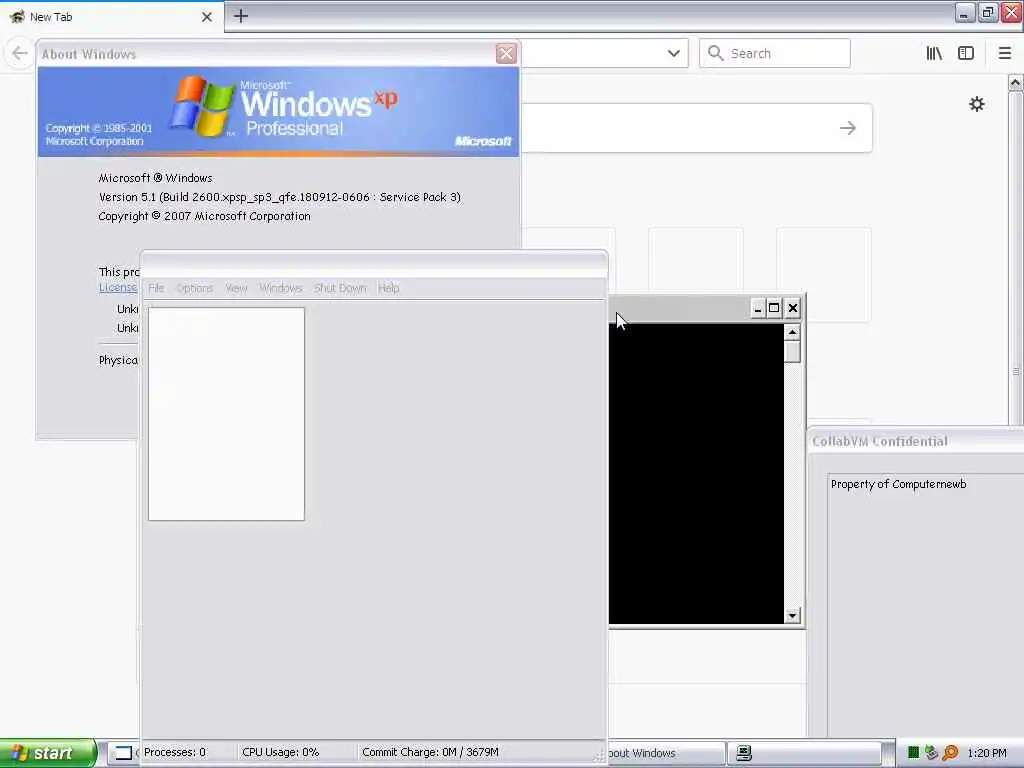Click the green square tray icon
The height and width of the screenshot is (768, 1024).
[x=914, y=753]
